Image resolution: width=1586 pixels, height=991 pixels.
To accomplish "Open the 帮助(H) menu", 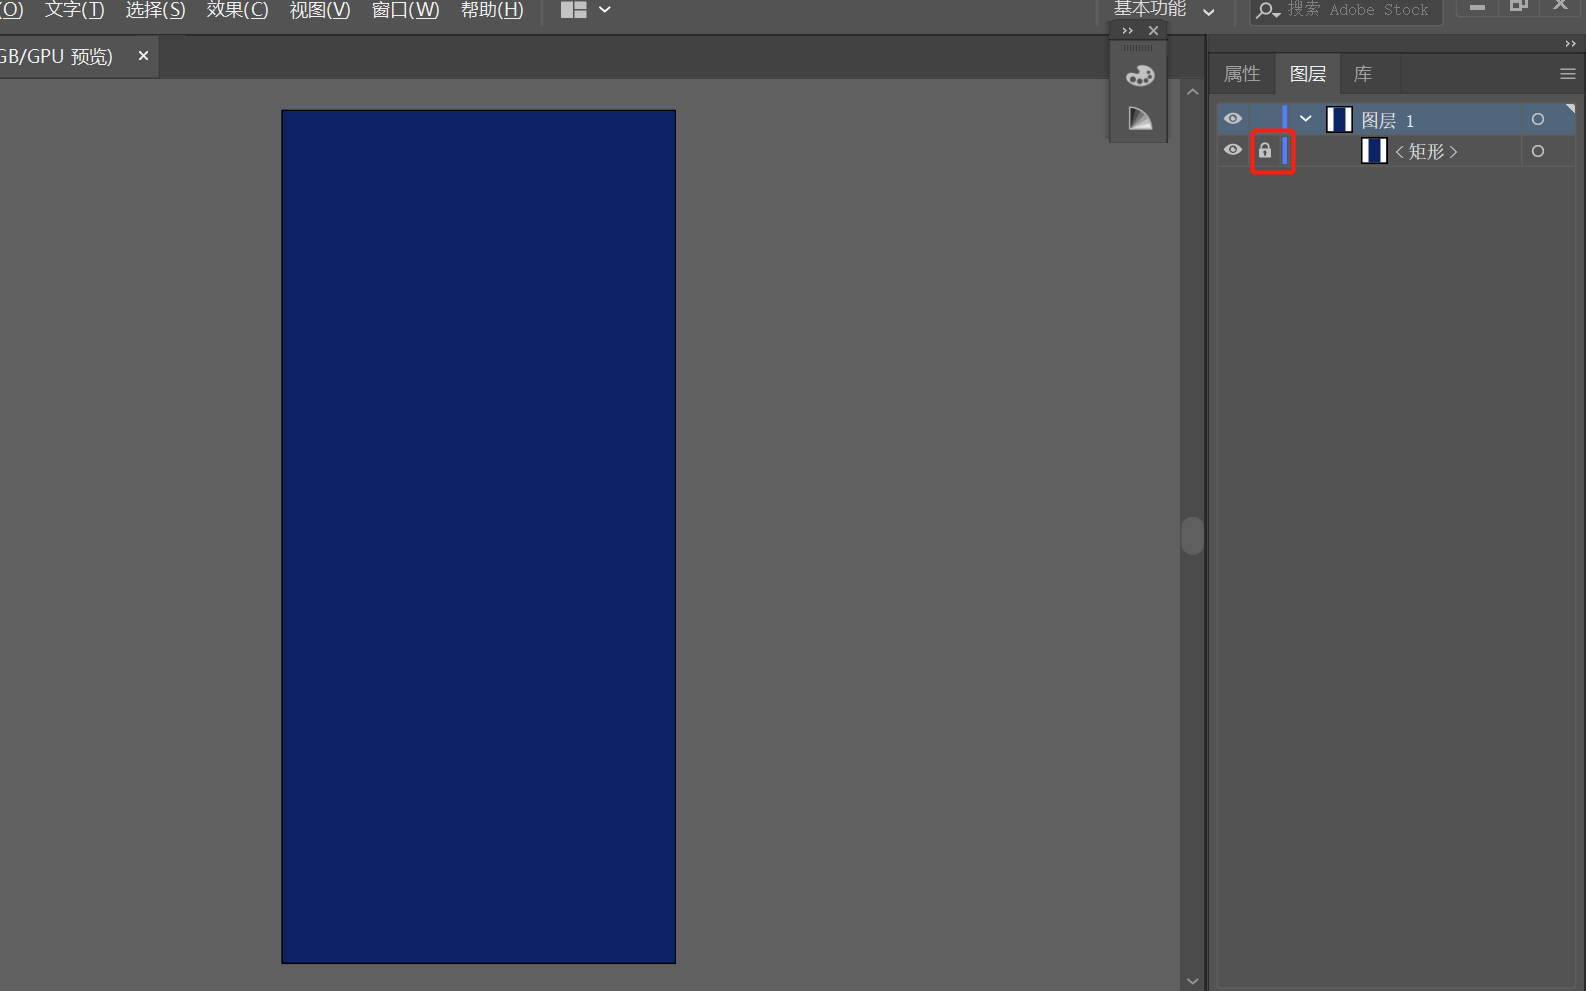I will coord(492,10).
